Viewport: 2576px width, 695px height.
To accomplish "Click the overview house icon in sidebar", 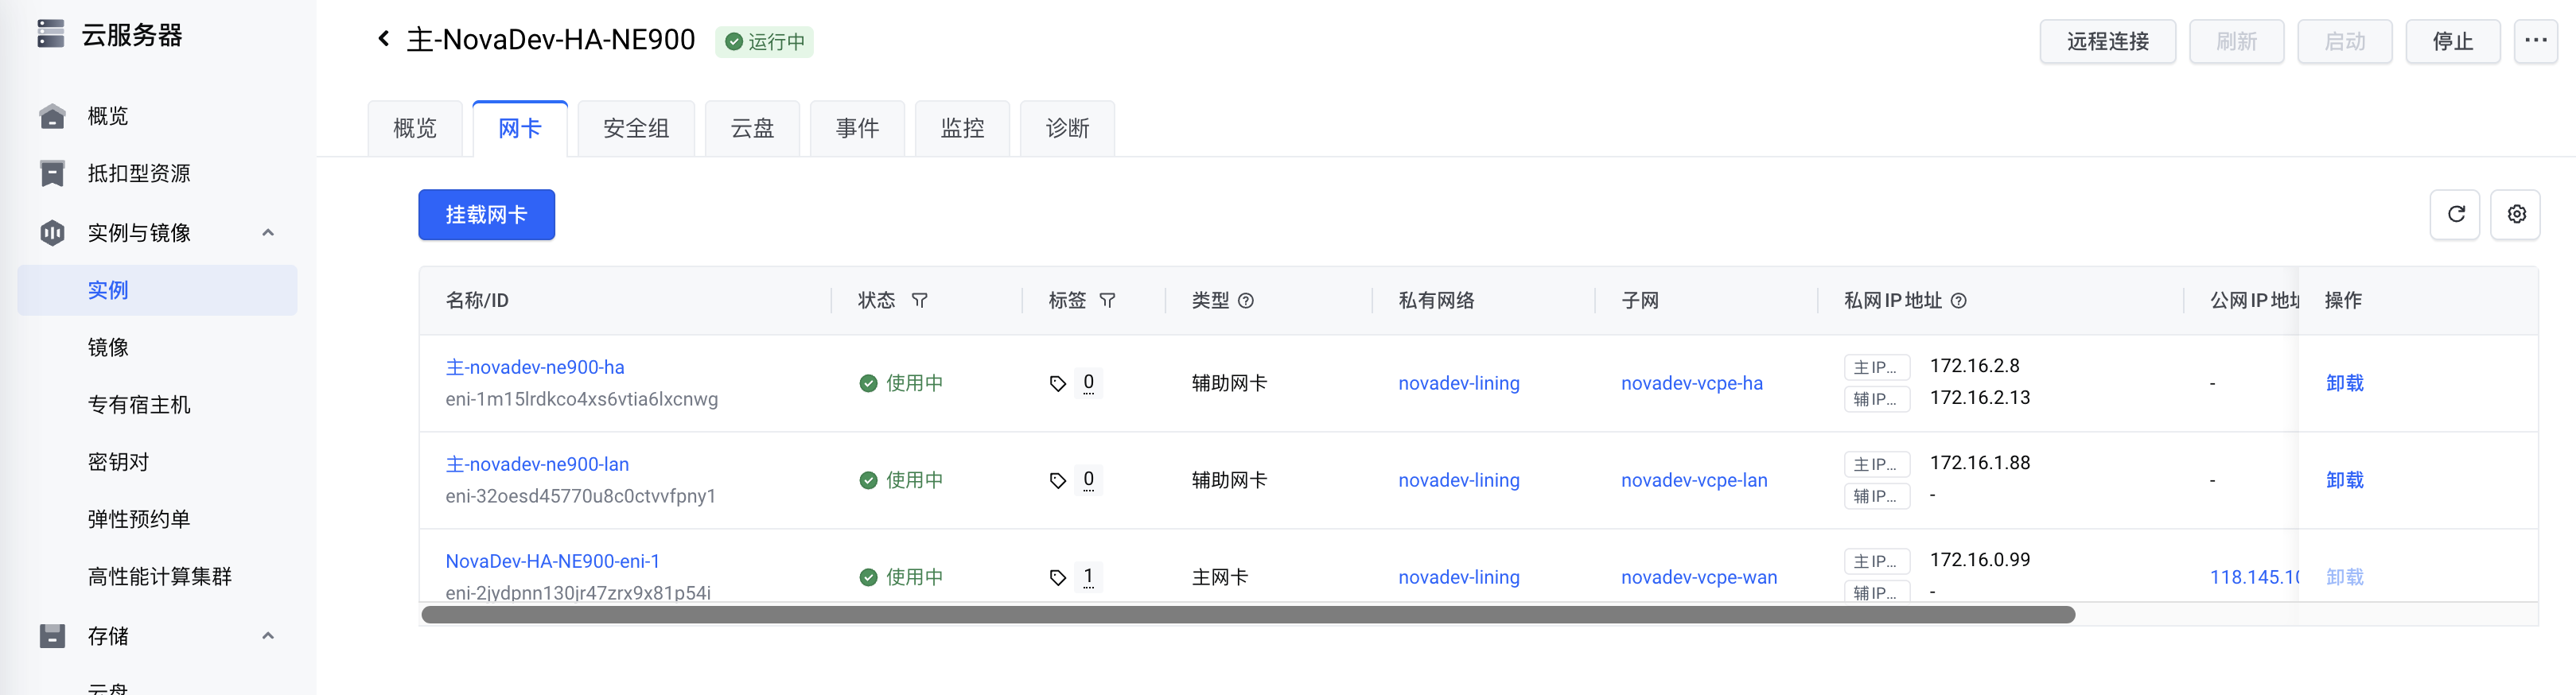I will [52, 116].
